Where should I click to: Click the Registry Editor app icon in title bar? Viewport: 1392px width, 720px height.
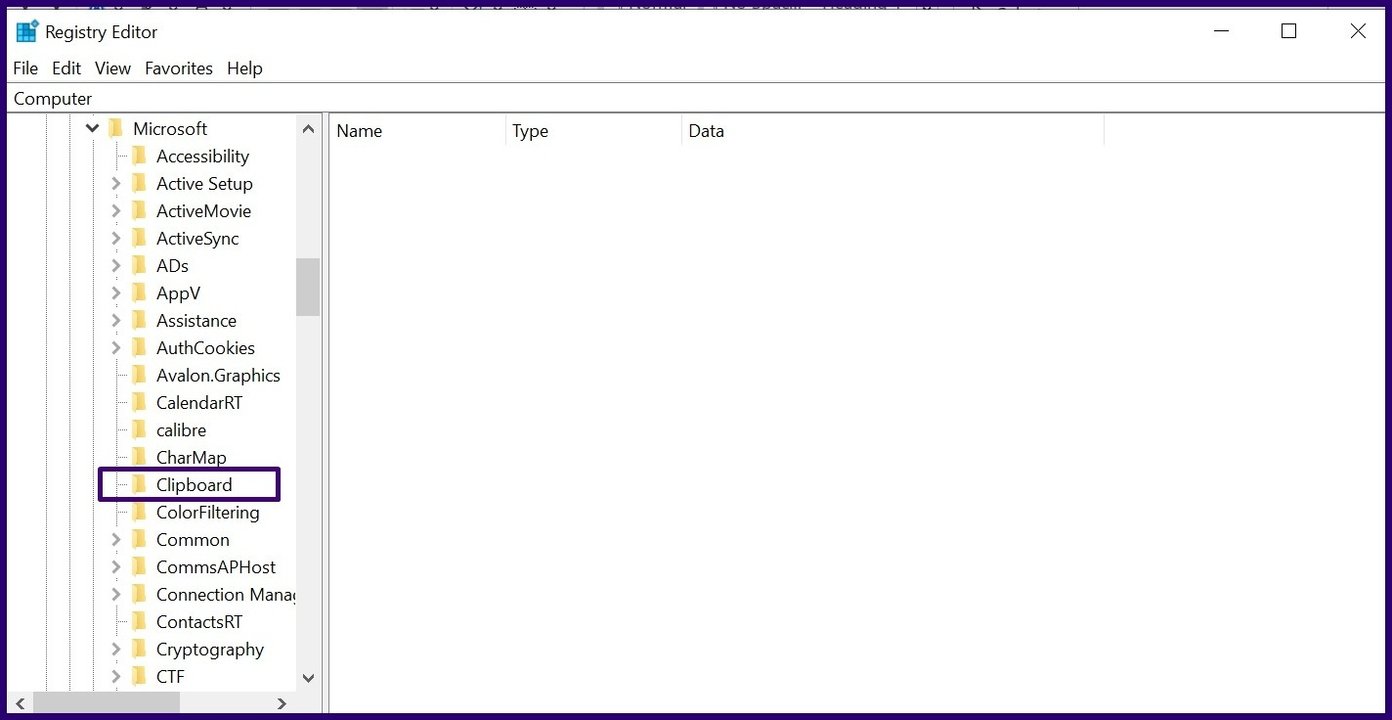pyautogui.click(x=26, y=31)
